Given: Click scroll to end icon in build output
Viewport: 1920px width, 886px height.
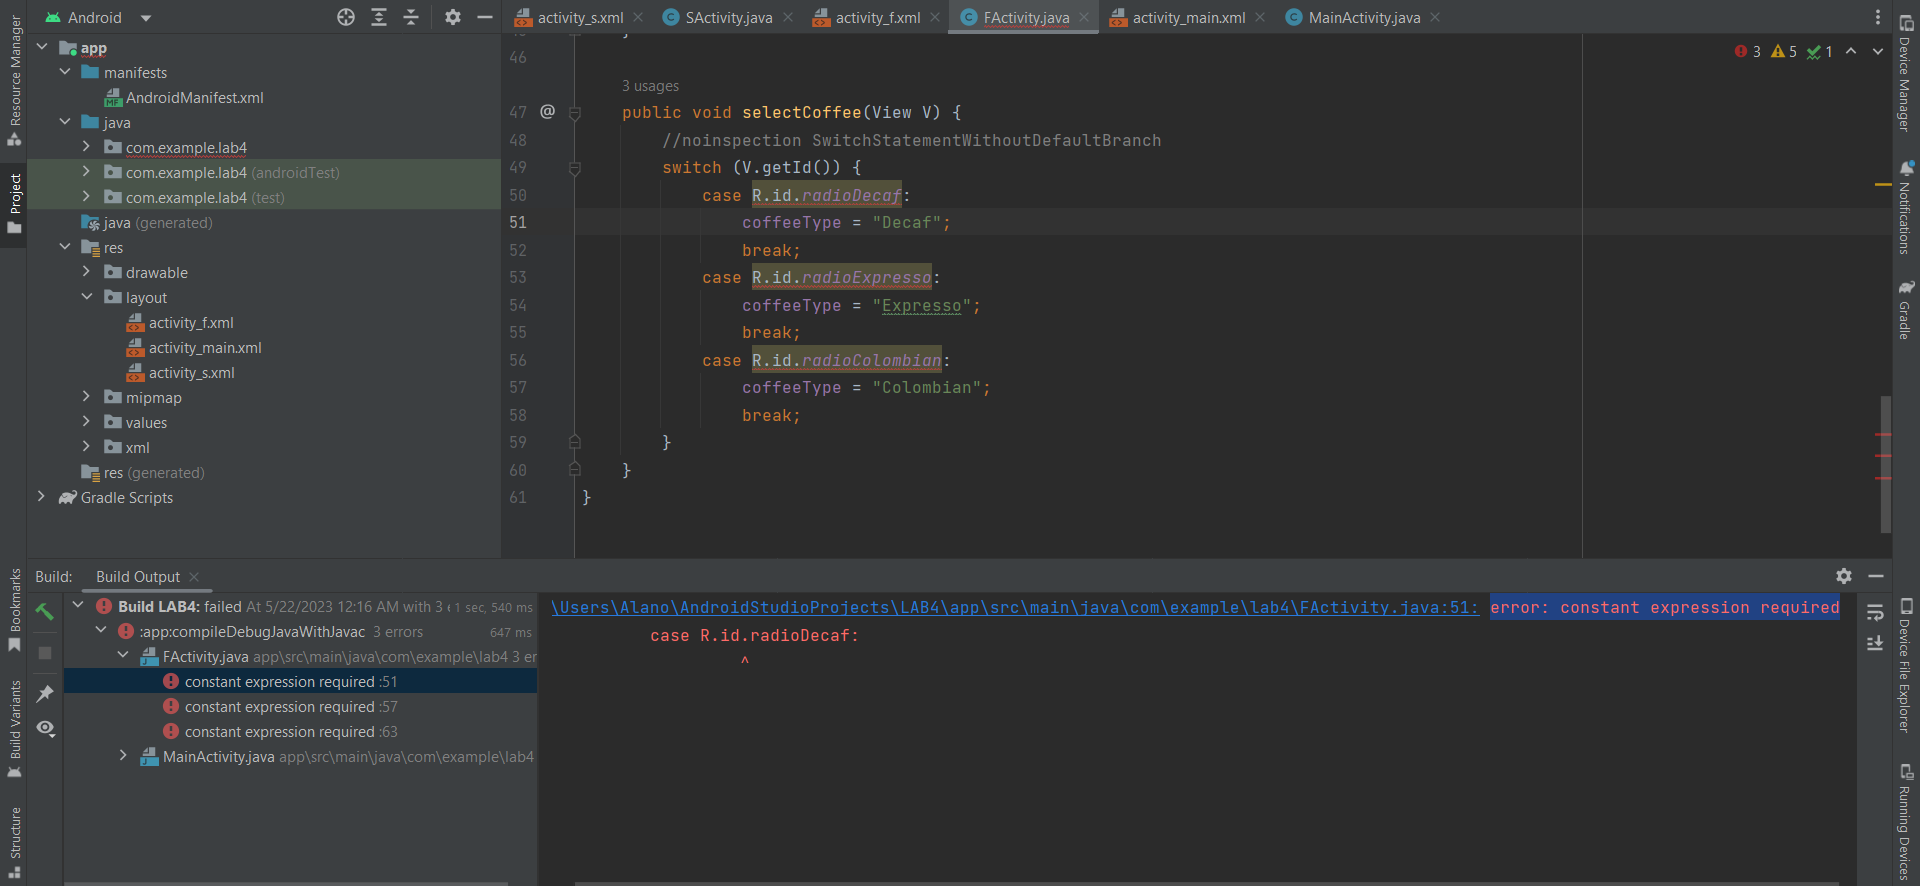Looking at the screenshot, I should 1875,643.
